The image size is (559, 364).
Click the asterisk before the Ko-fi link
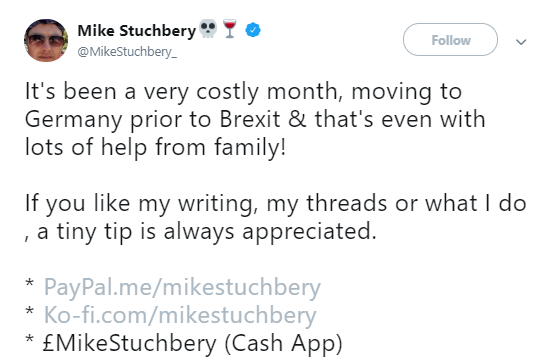click(30, 312)
